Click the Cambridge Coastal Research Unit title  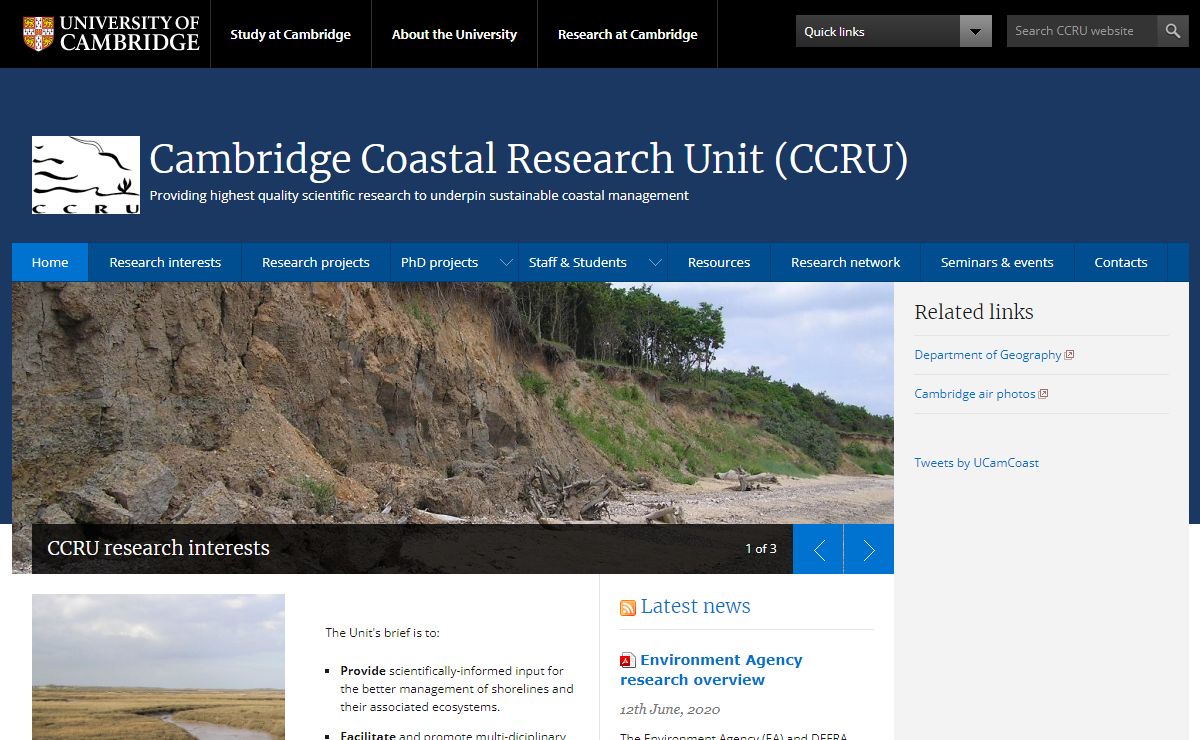(528, 159)
